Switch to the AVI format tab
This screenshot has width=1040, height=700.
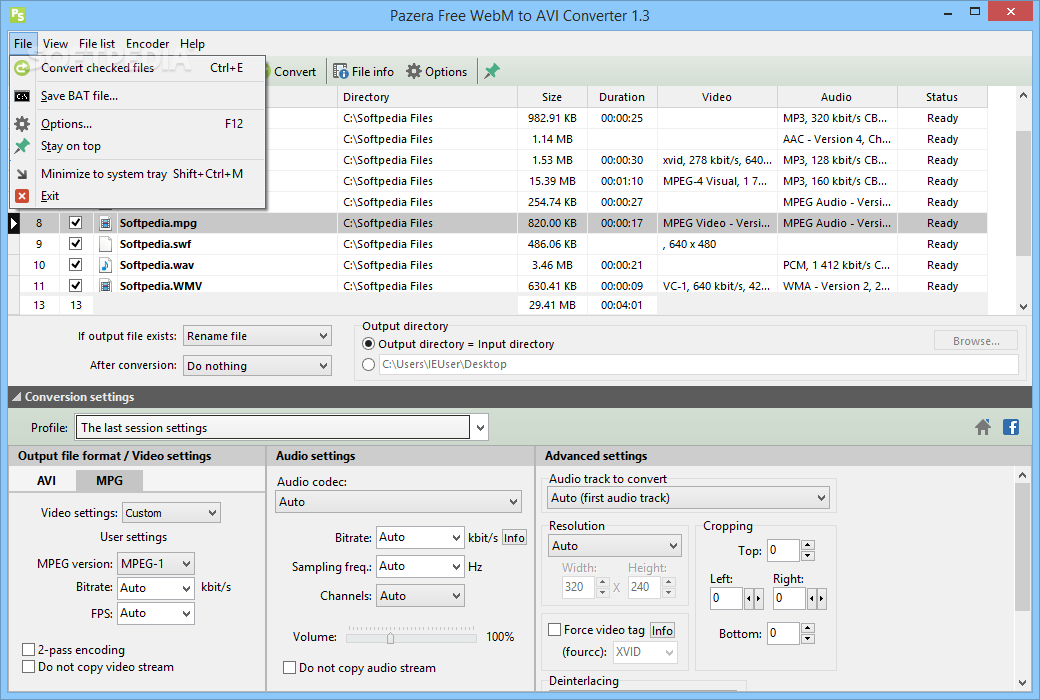pyautogui.click(x=46, y=480)
